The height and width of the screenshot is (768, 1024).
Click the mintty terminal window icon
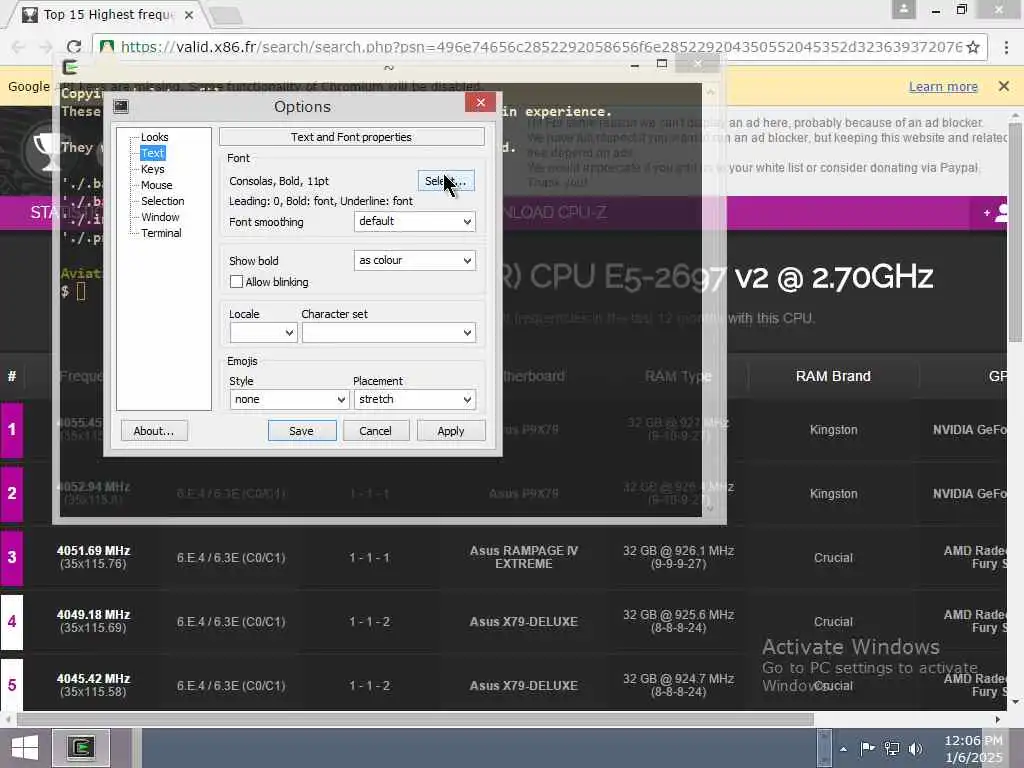pos(70,67)
